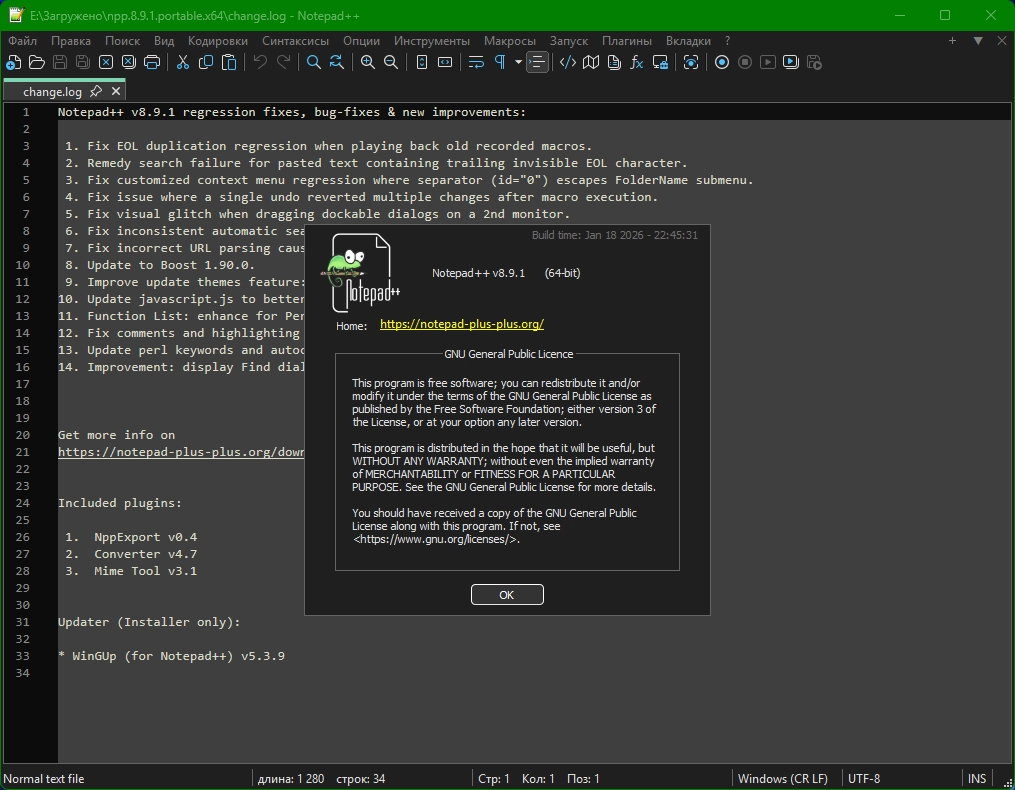This screenshot has height=790, width=1015.
Task: Open Folder as Workspace panel
Action: (x=660, y=62)
